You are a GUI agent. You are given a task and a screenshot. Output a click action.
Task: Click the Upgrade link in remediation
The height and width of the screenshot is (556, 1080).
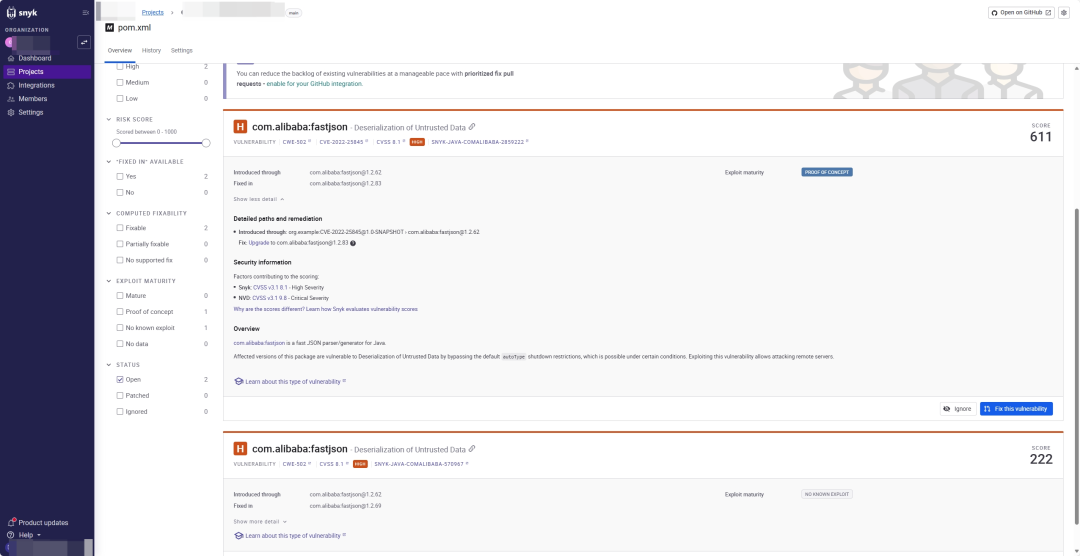click(x=259, y=243)
